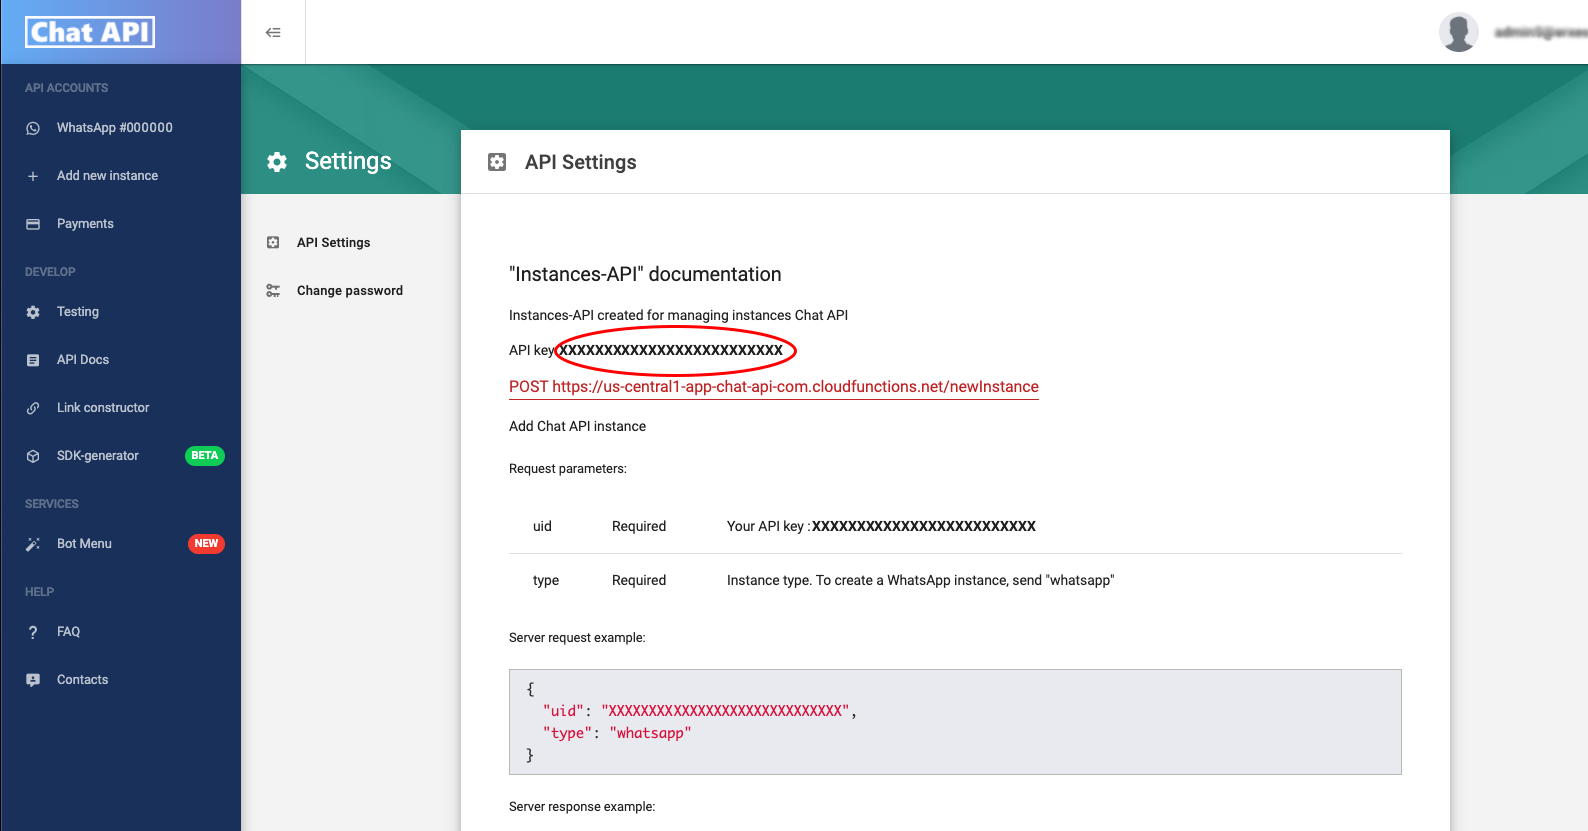This screenshot has width=1588, height=831.
Task: Open the SDK-generator cube icon
Action: tap(33, 456)
